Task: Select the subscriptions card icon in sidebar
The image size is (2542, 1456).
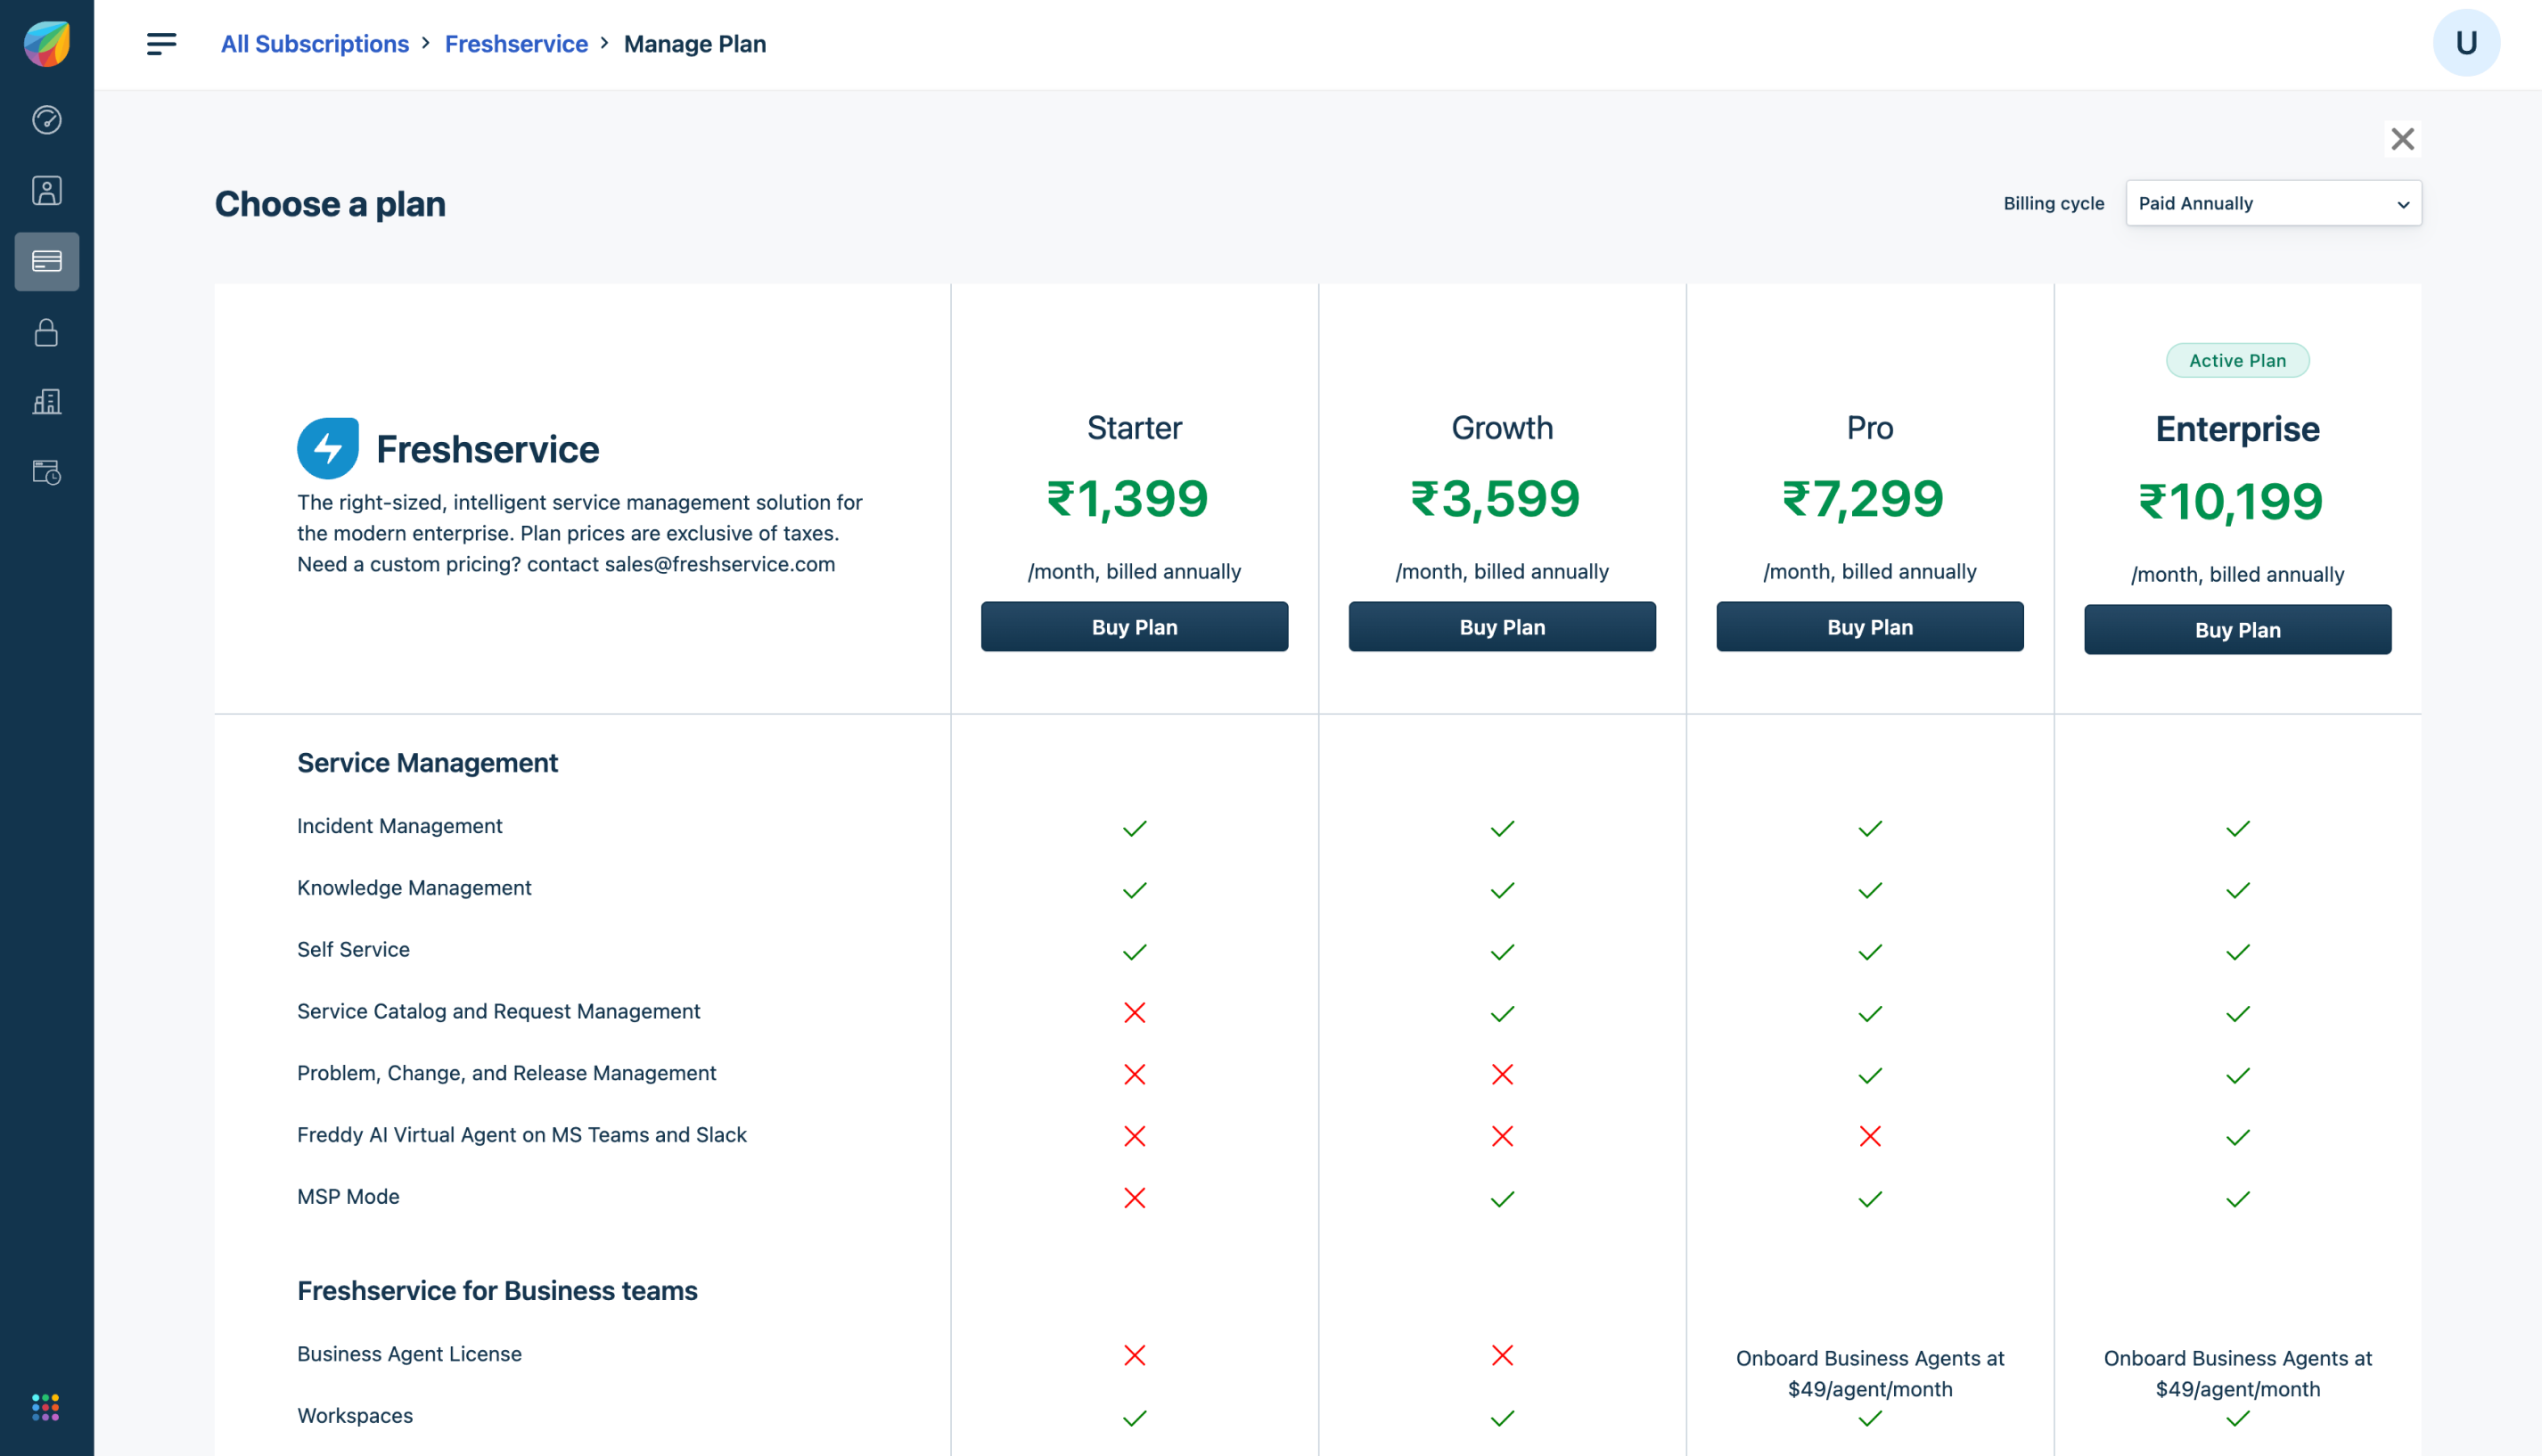Action: (x=47, y=261)
